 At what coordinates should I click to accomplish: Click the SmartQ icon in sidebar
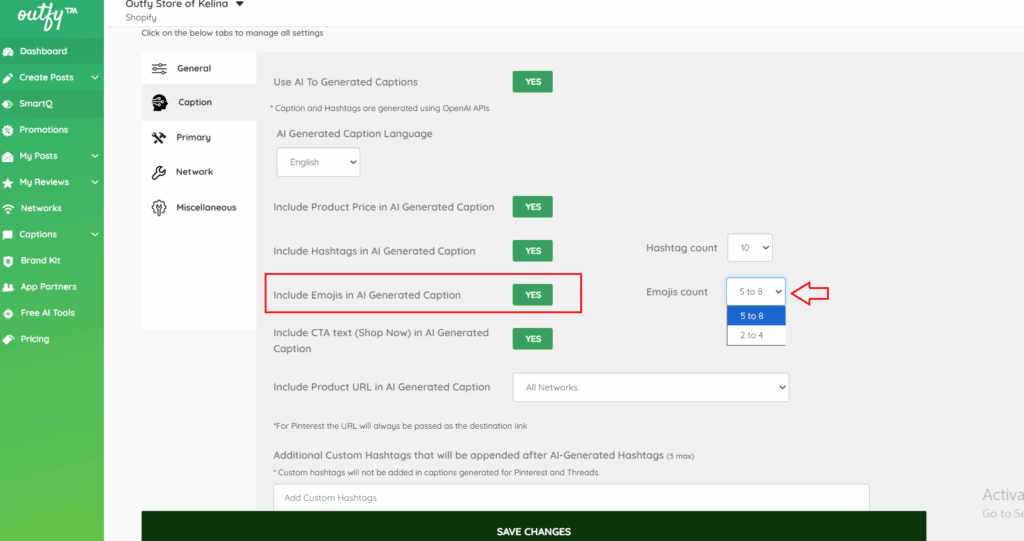[x=9, y=103]
